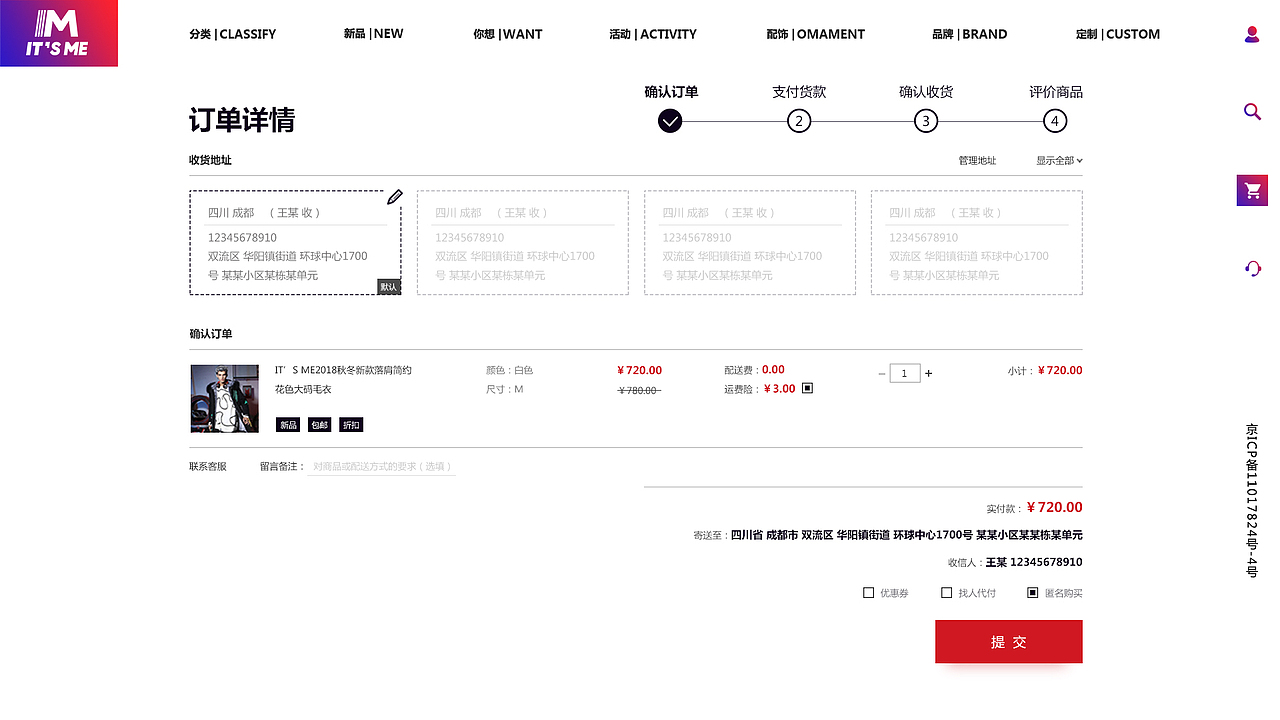
Task: Click the red 提交 submit button
Action: [1008, 641]
